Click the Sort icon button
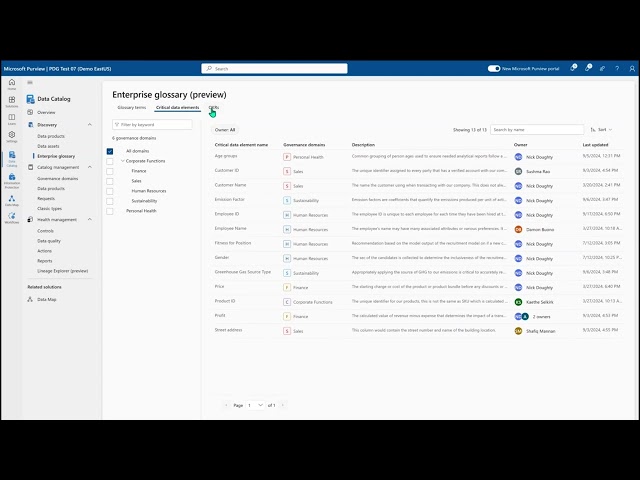 [593, 130]
